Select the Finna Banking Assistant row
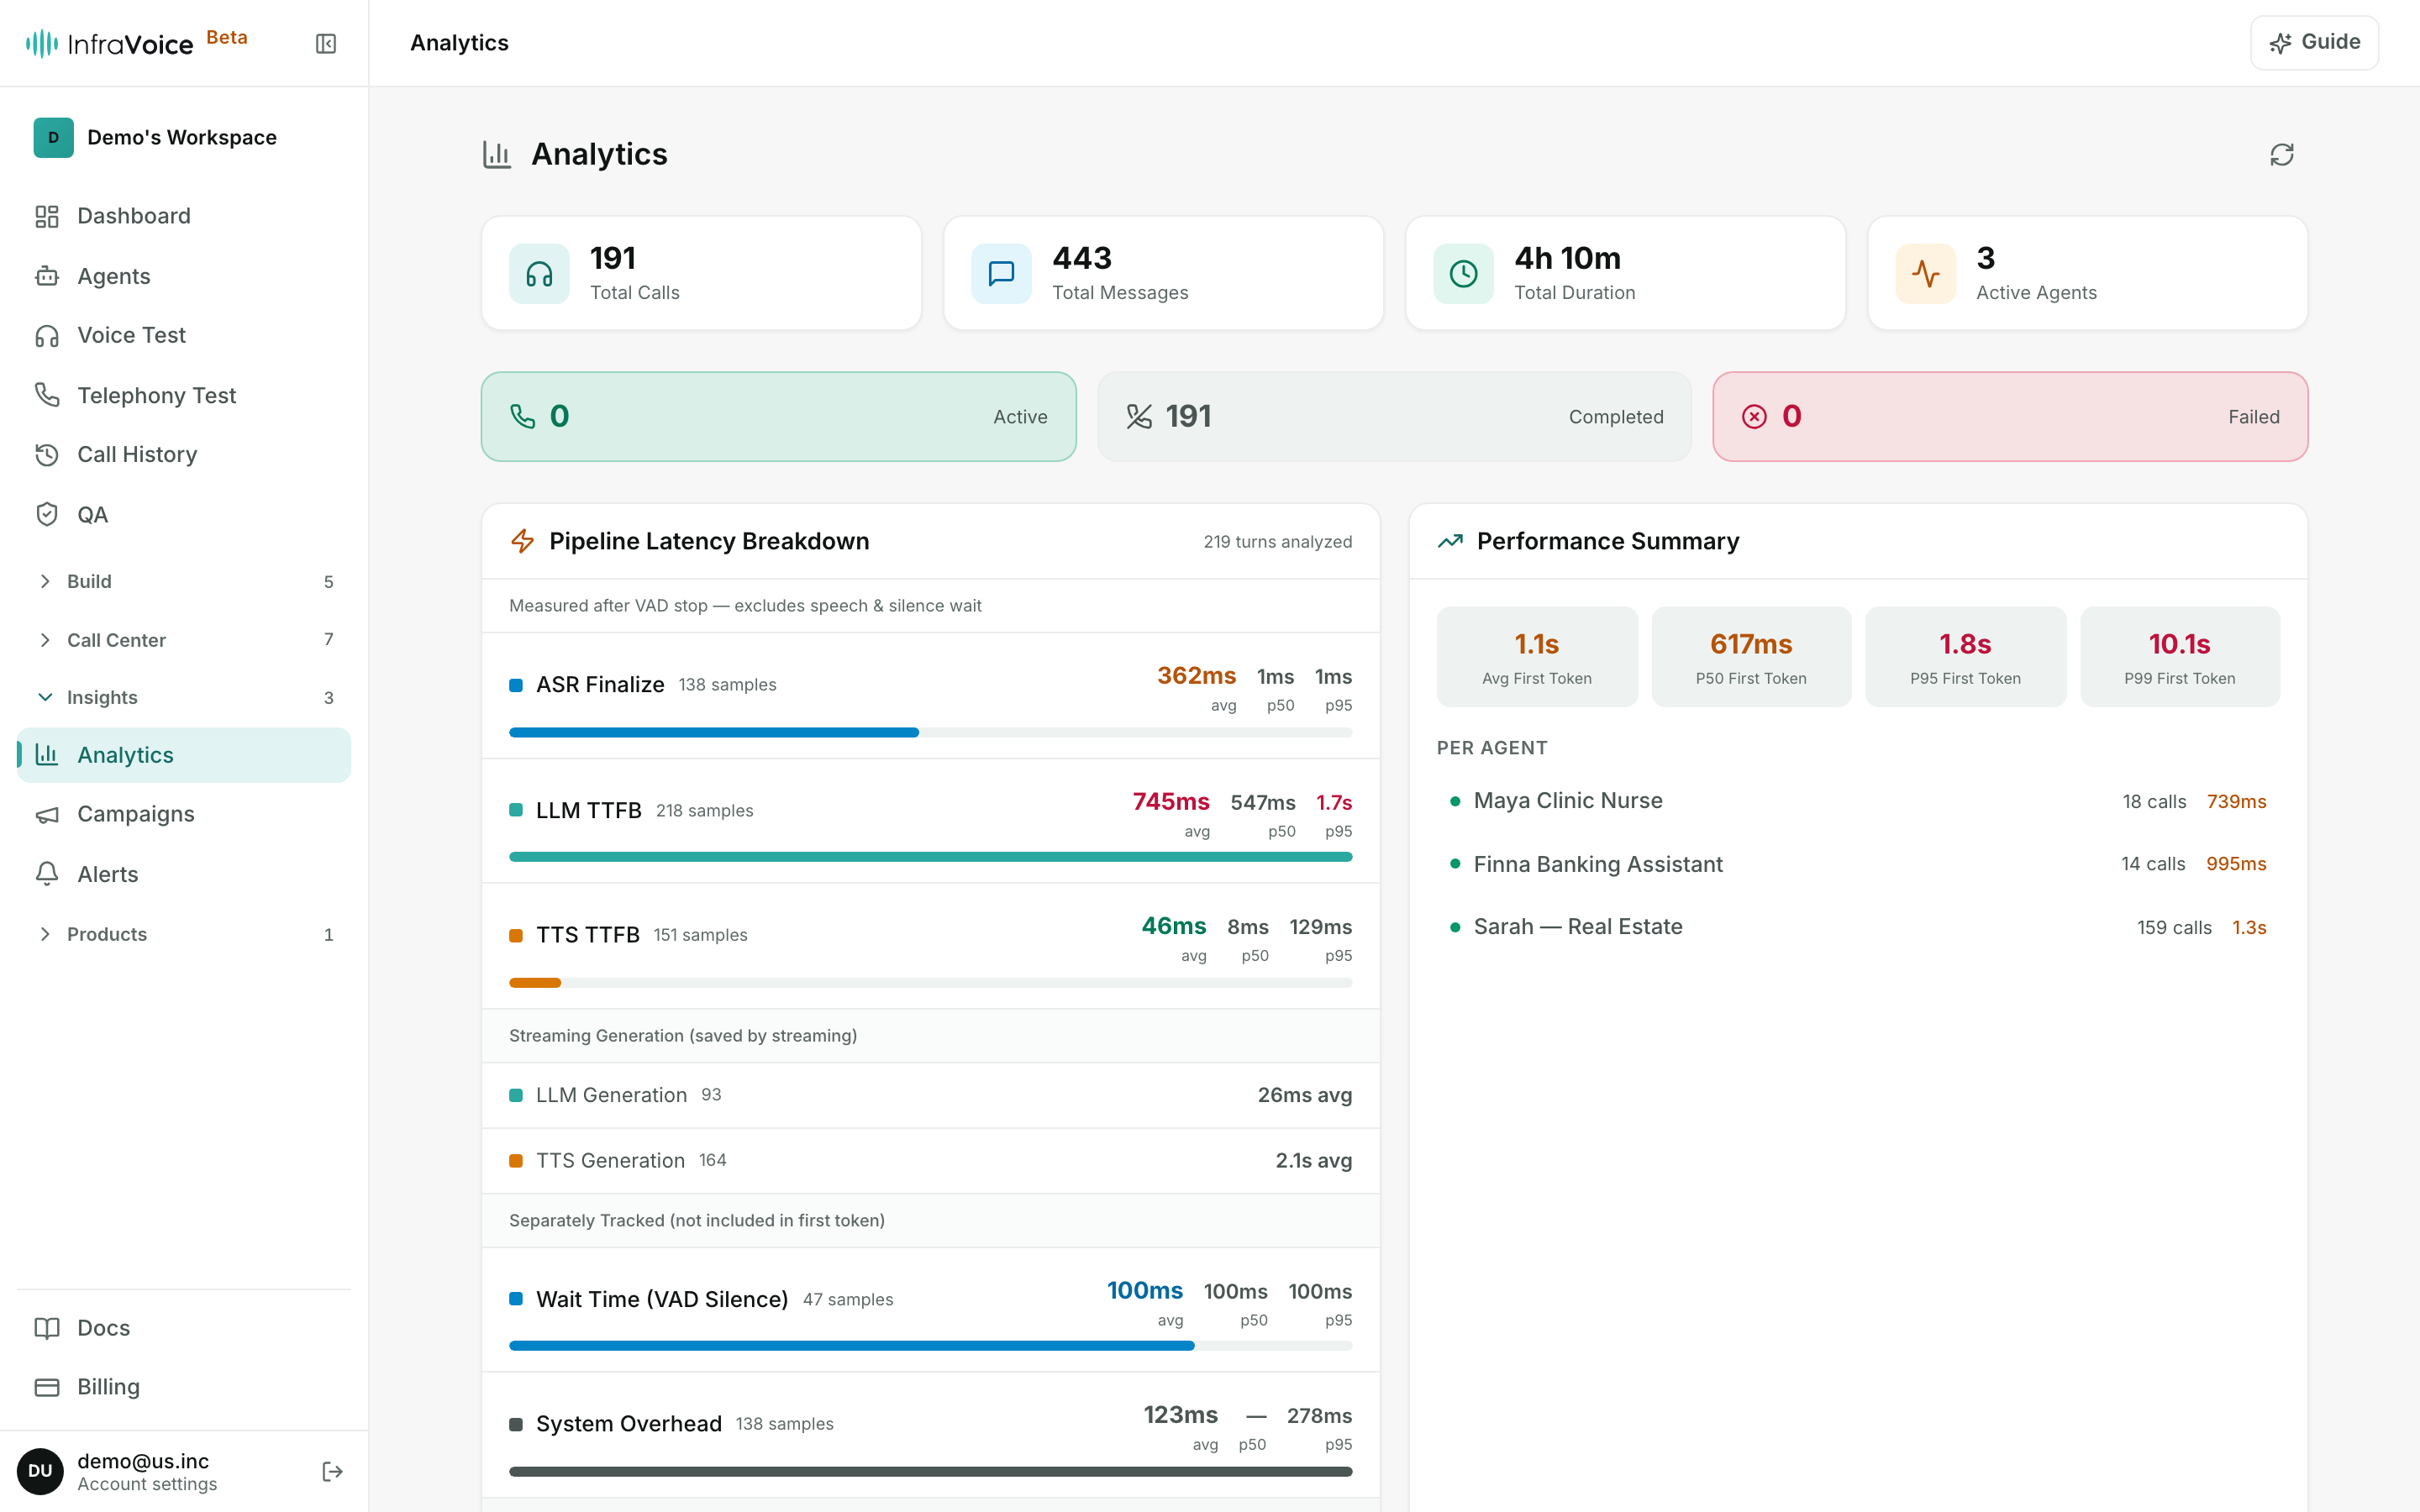 tap(1858, 864)
